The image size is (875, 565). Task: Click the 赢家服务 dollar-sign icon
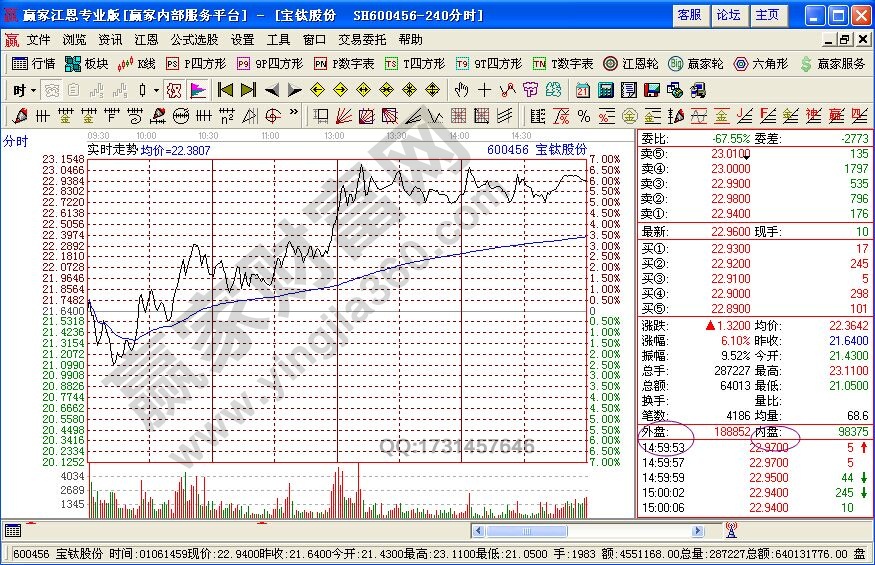[x=806, y=64]
